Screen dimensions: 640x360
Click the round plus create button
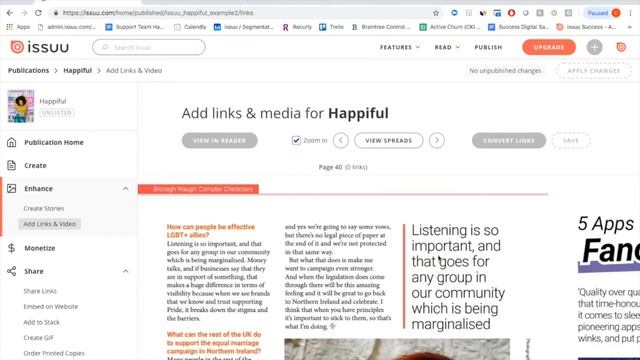coord(594,47)
